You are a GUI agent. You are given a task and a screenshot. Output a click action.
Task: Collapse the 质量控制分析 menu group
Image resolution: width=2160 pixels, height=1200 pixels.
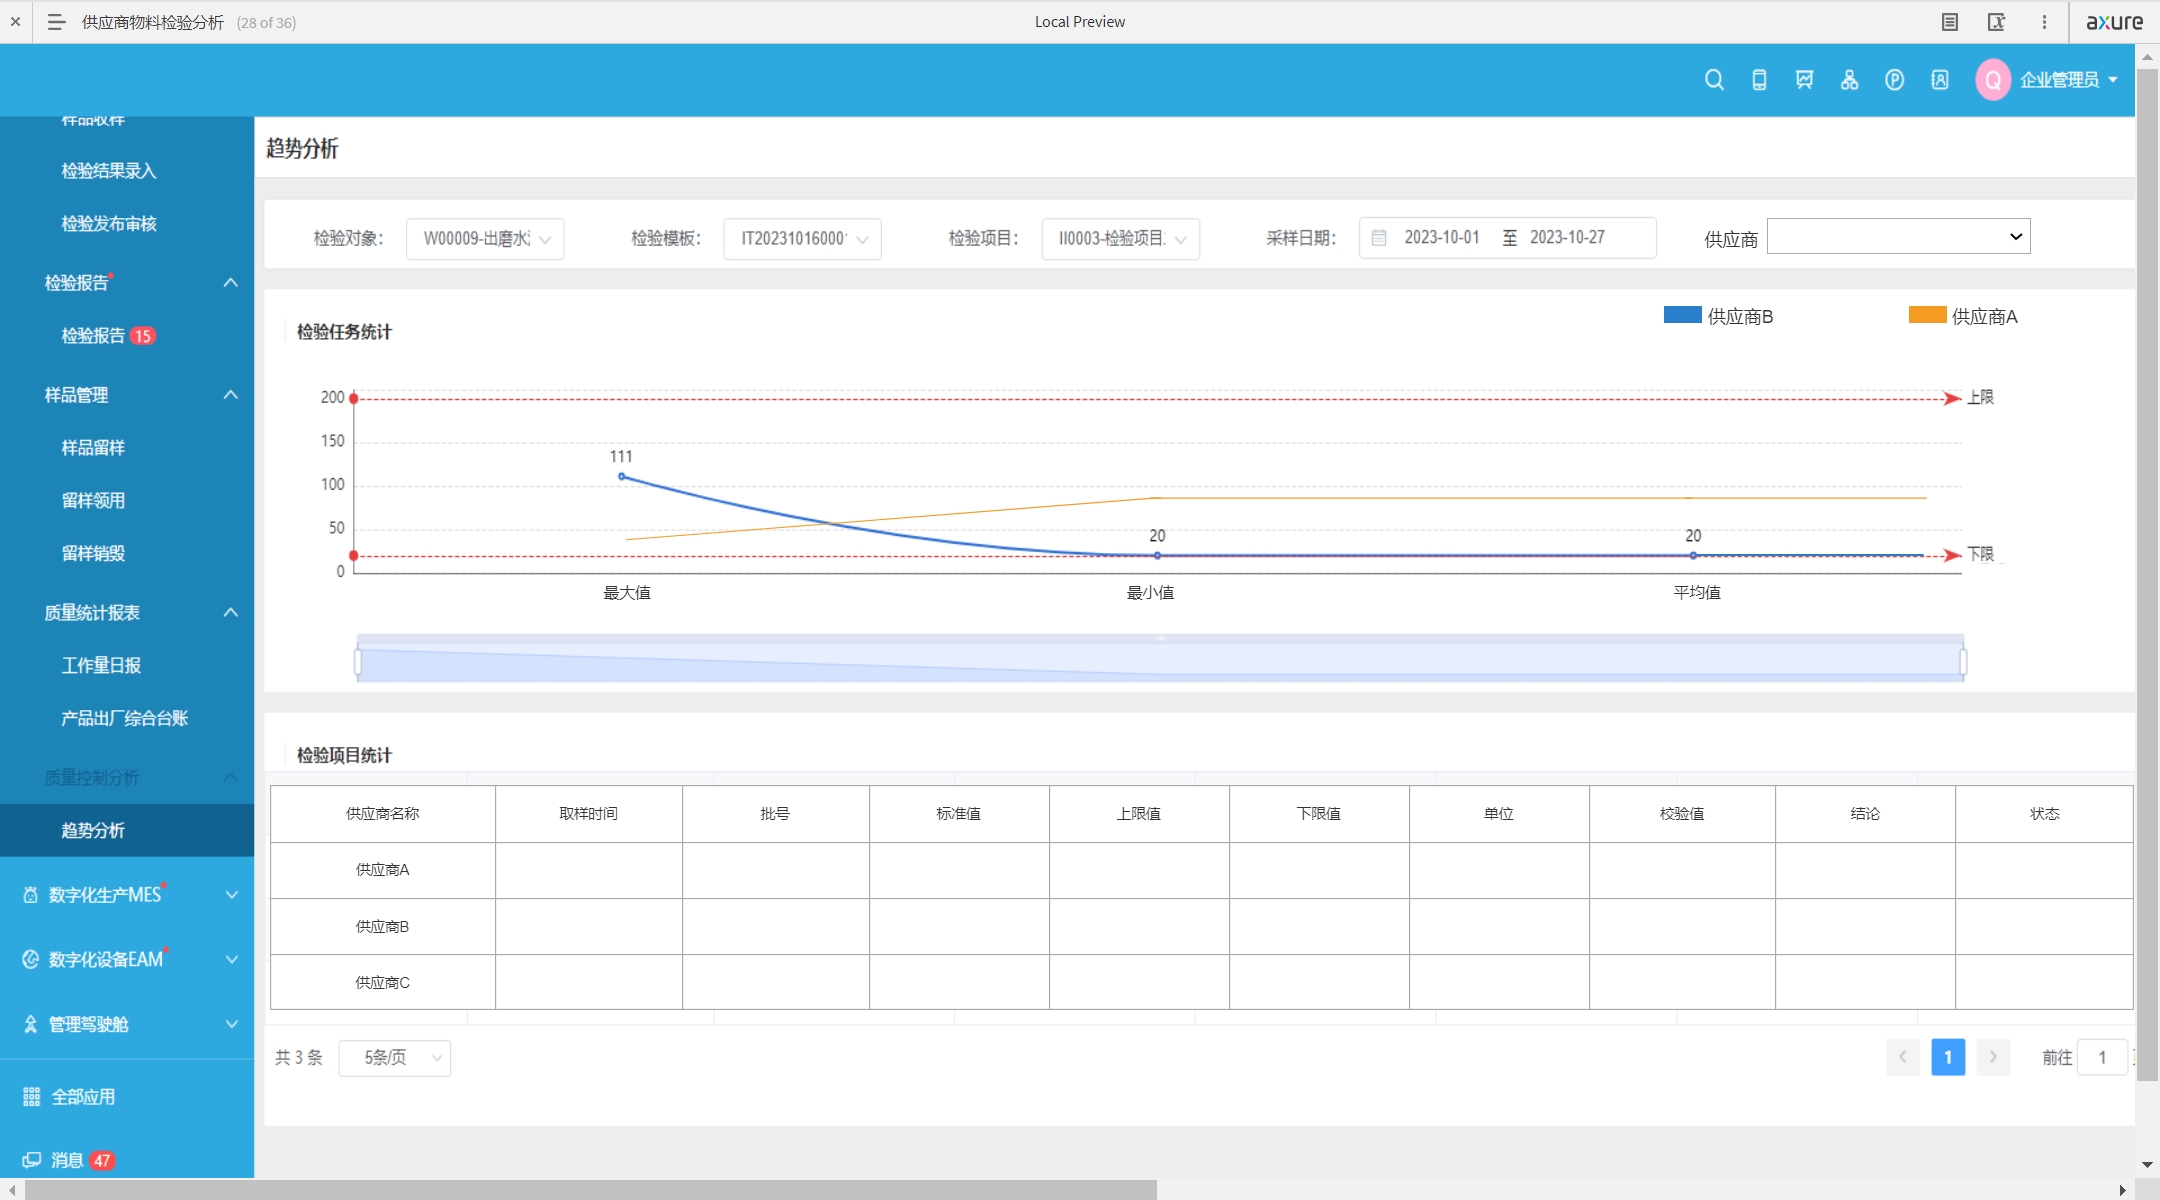click(x=230, y=777)
